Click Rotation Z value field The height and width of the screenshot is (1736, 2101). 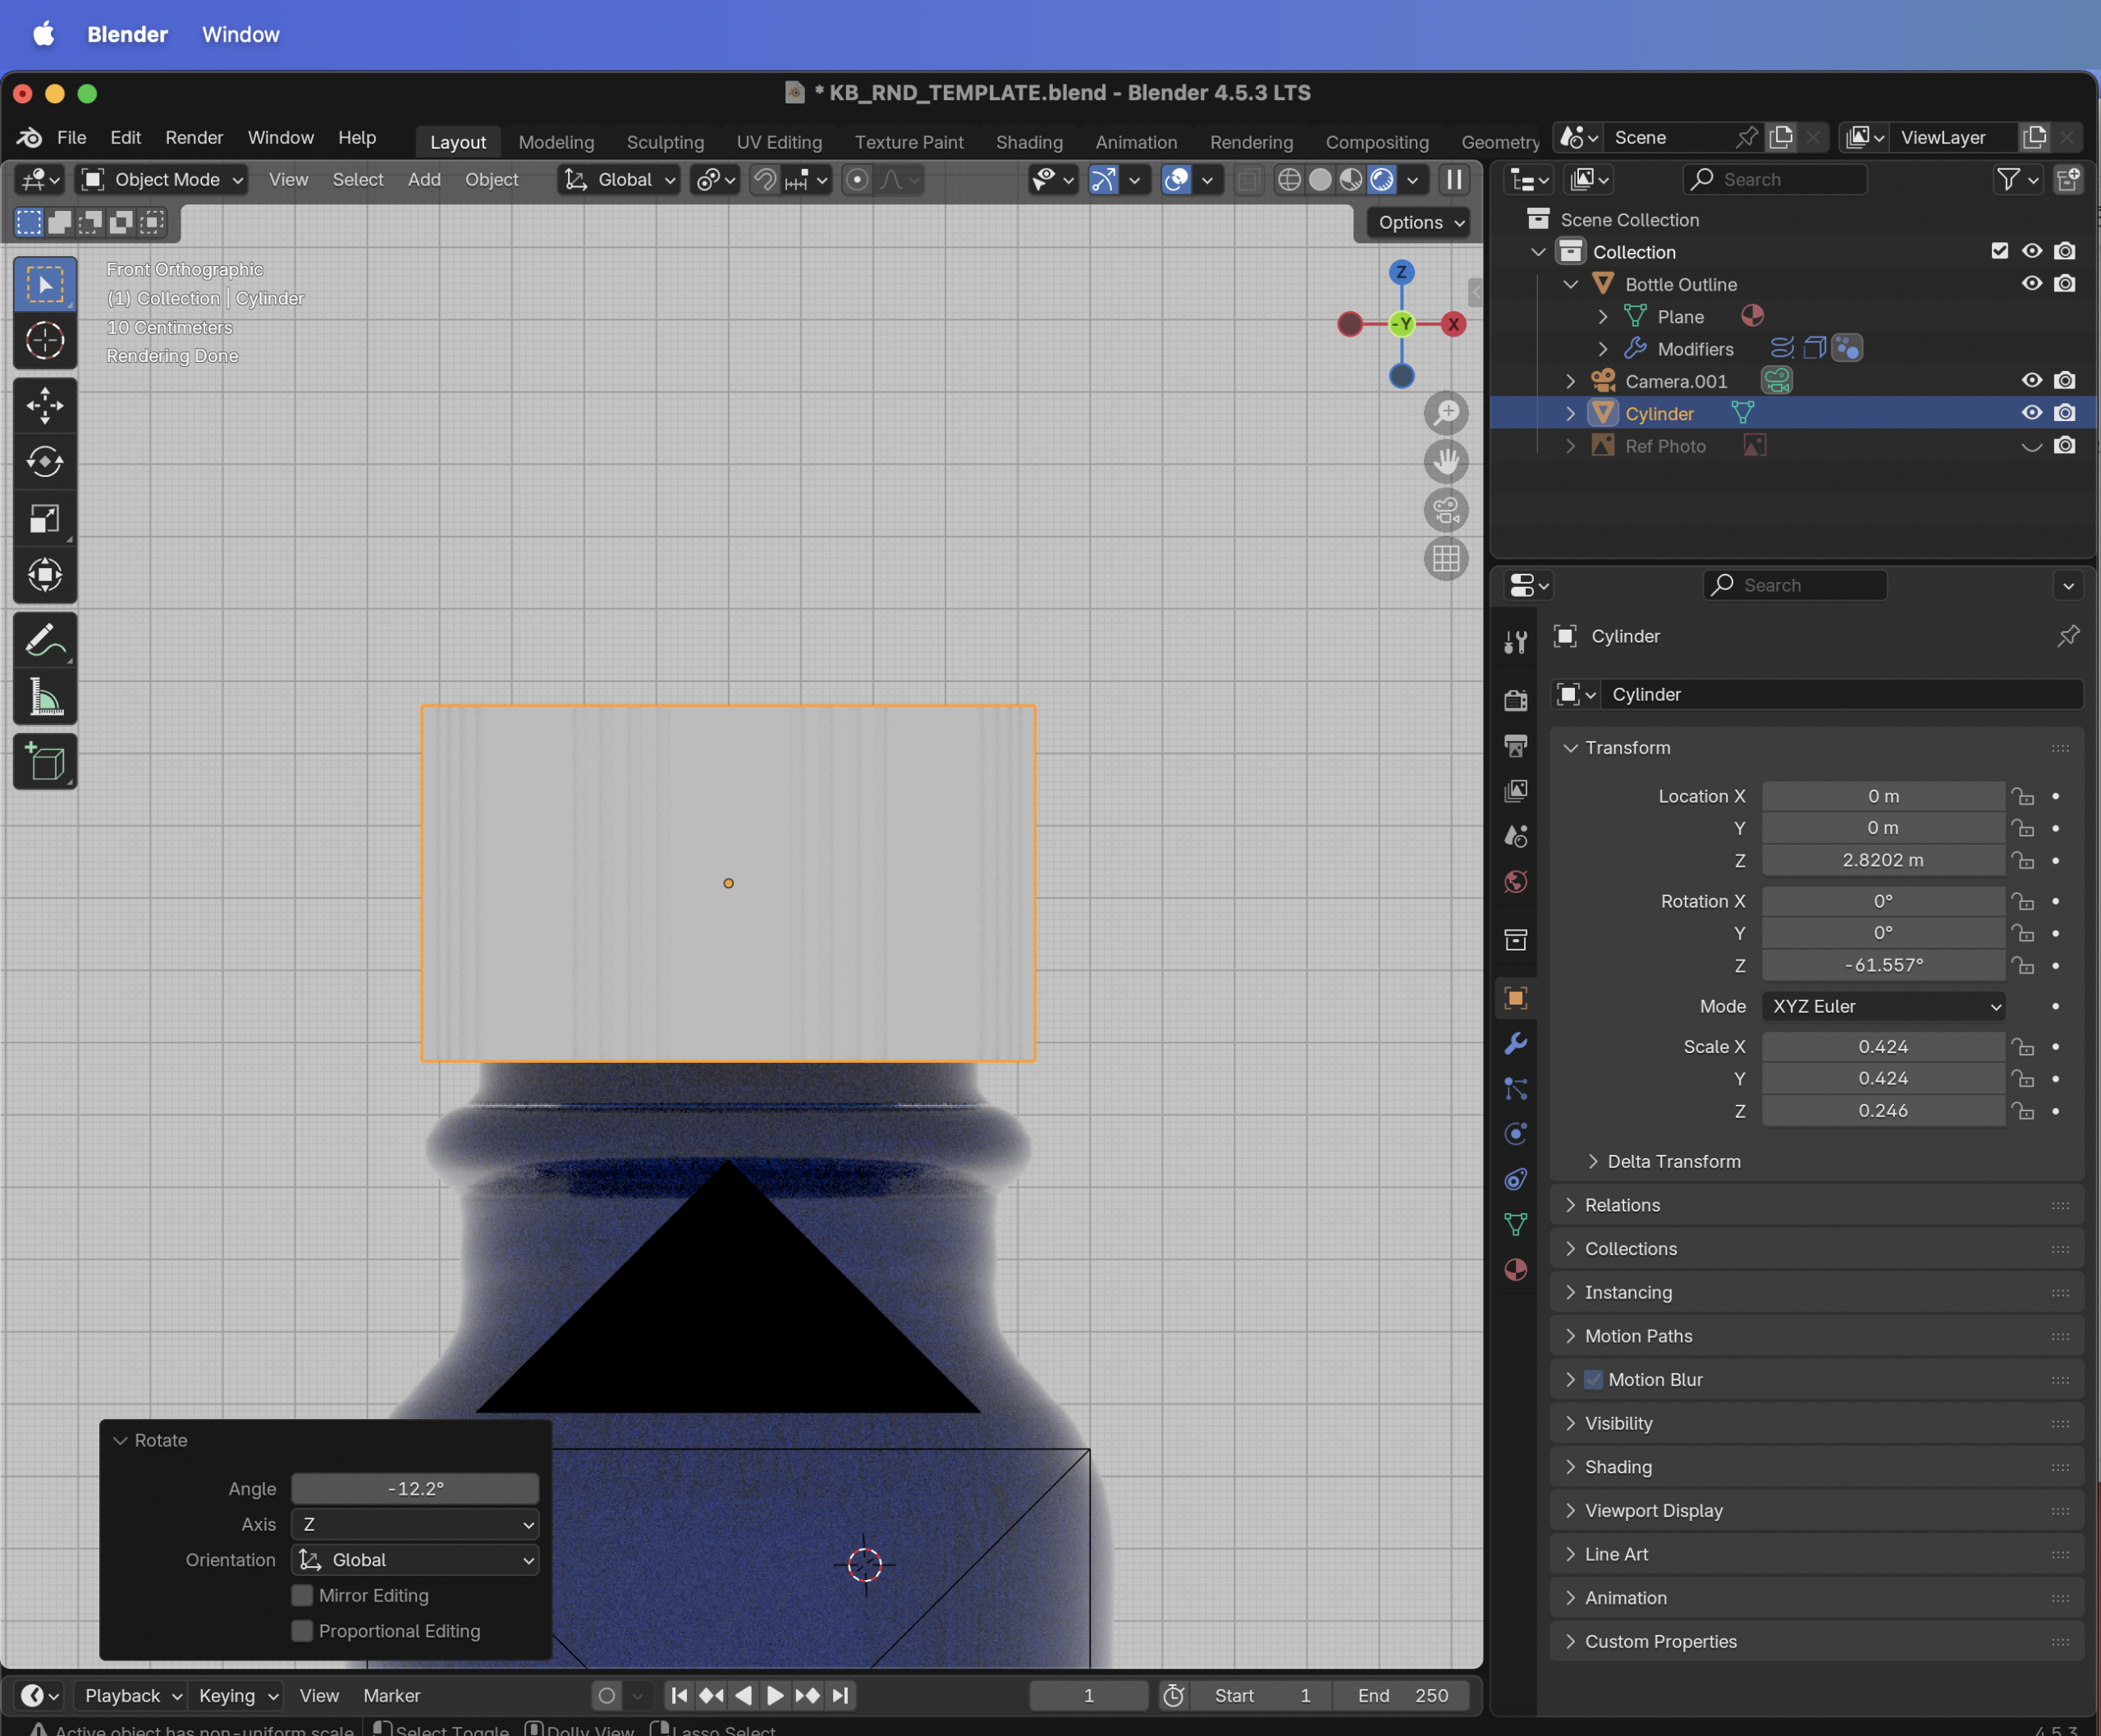(1883, 965)
